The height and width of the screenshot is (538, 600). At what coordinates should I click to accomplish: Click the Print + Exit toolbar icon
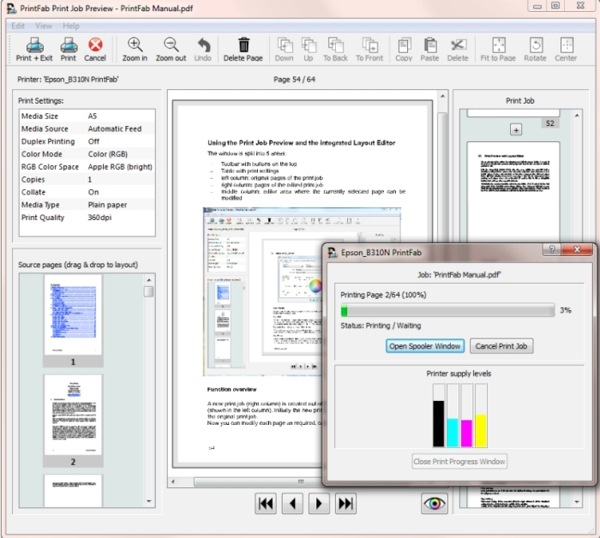[x=34, y=46]
